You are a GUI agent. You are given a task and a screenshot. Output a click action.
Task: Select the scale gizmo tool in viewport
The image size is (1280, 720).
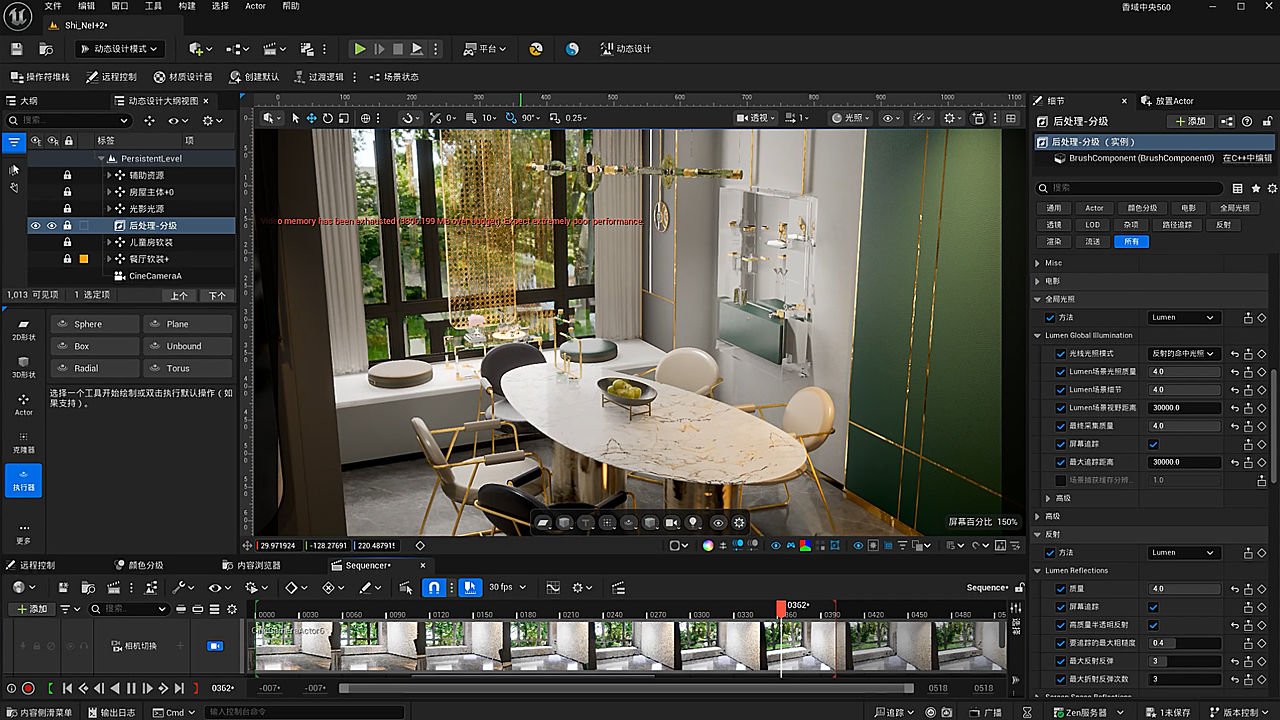click(x=344, y=118)
